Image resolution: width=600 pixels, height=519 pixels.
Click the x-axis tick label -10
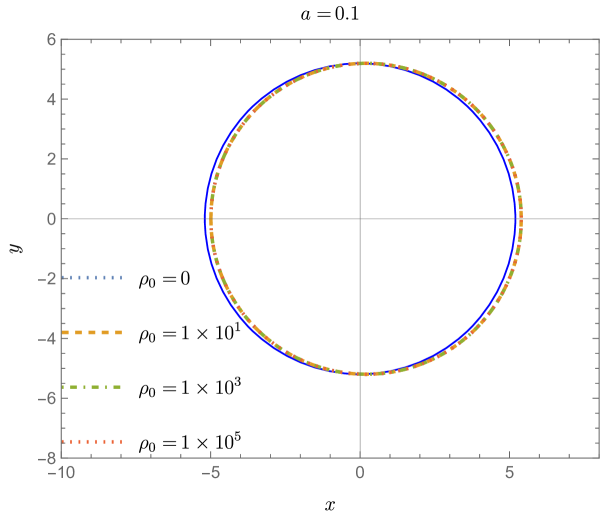tap(62, 472)
